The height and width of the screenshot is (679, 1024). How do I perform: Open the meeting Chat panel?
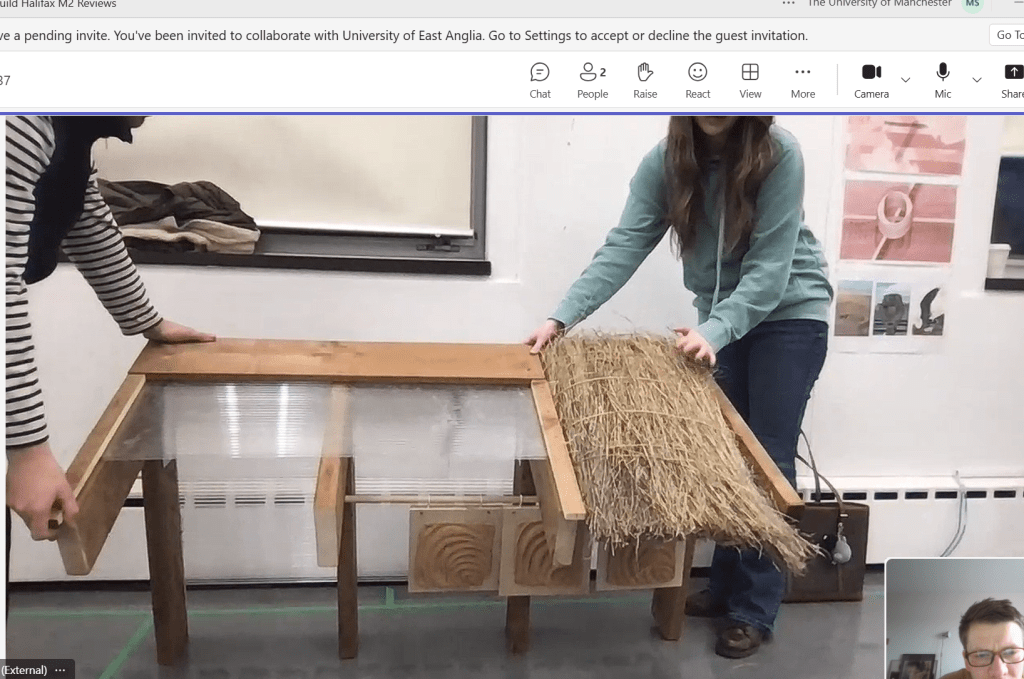tap(540, 80)
